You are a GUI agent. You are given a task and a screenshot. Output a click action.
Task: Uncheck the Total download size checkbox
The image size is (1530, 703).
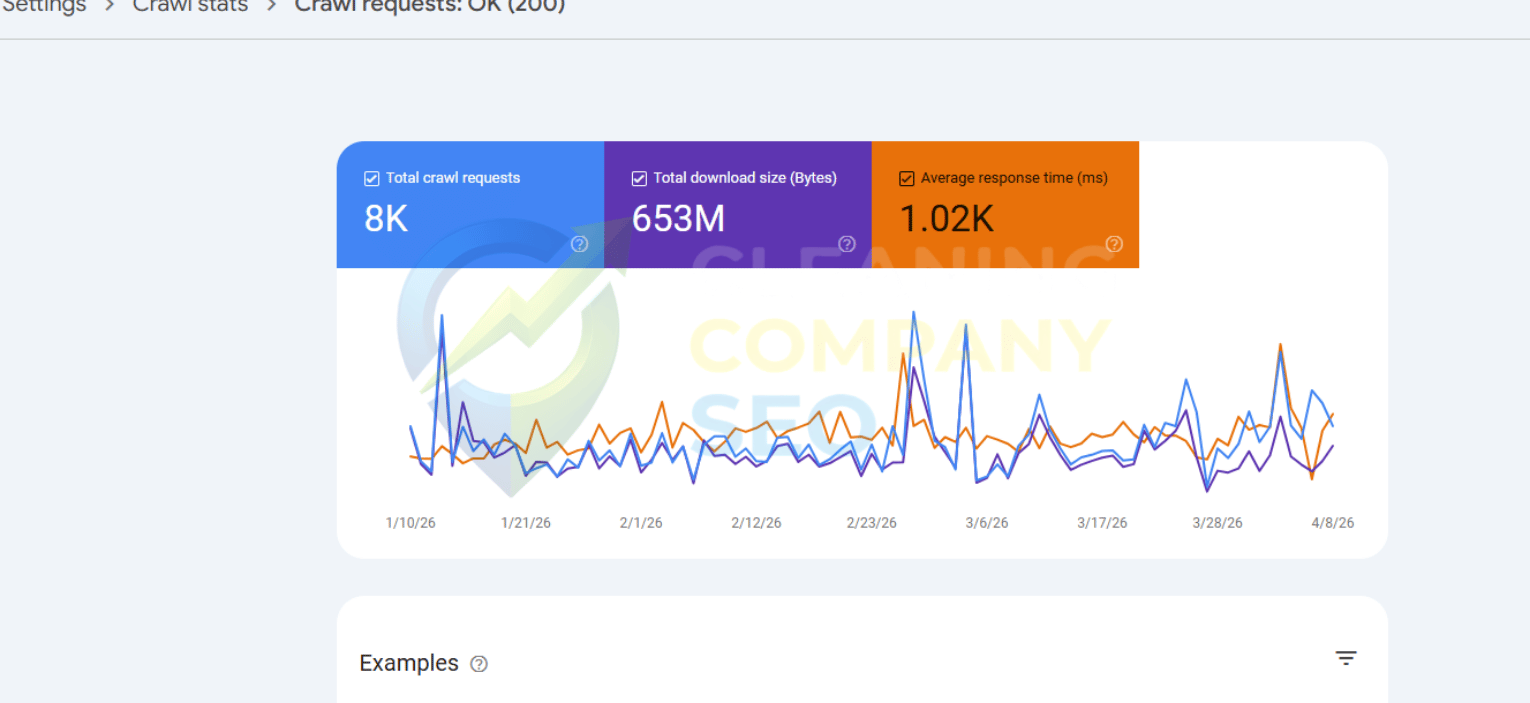pyautogui.click(x=638, y=178)
